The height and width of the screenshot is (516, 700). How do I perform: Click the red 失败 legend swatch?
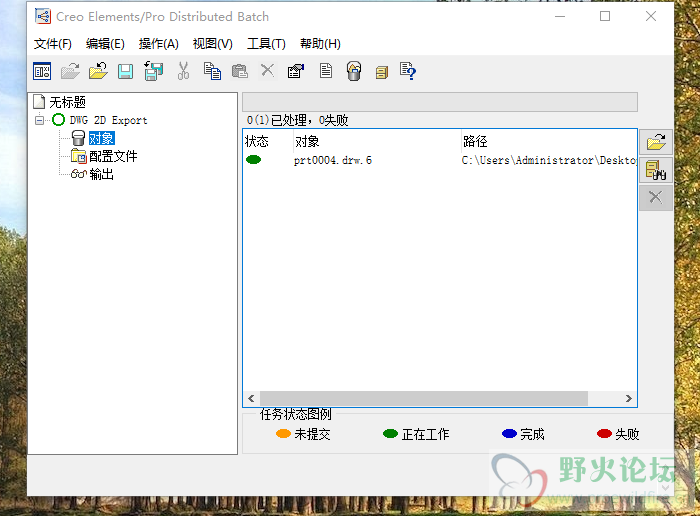coord(604,433)
